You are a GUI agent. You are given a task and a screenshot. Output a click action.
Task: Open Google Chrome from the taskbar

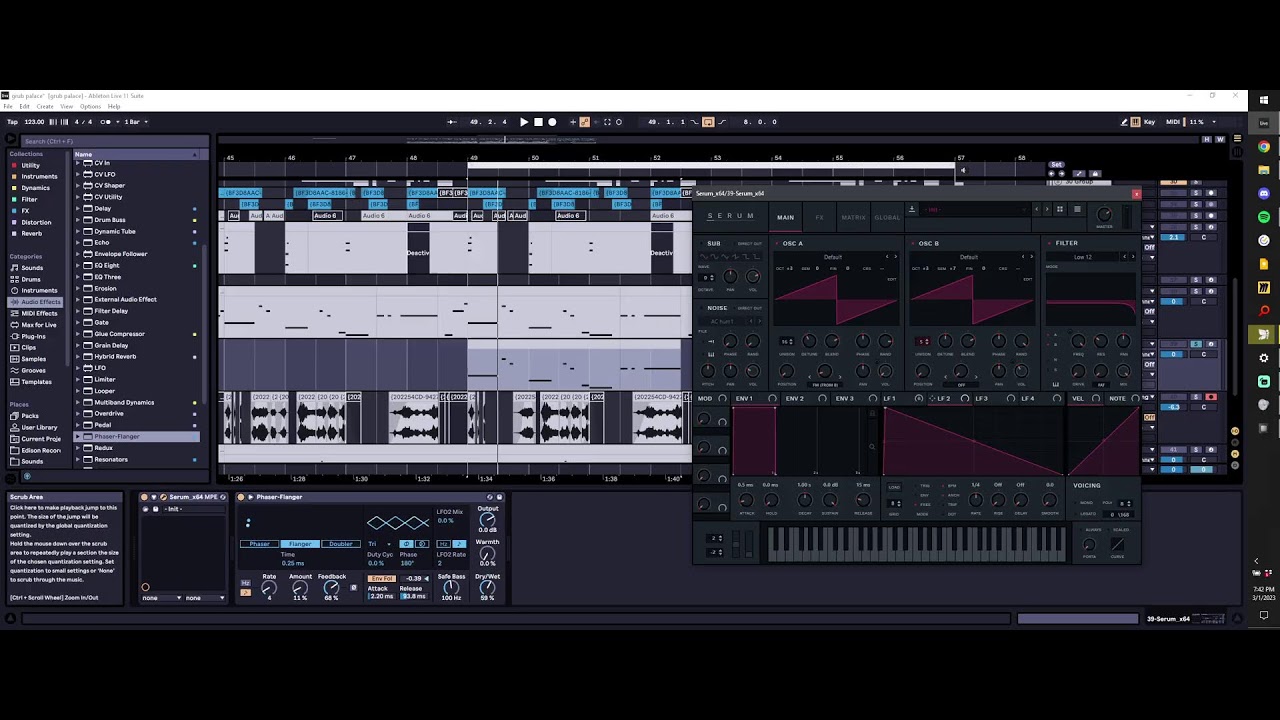1264,147
